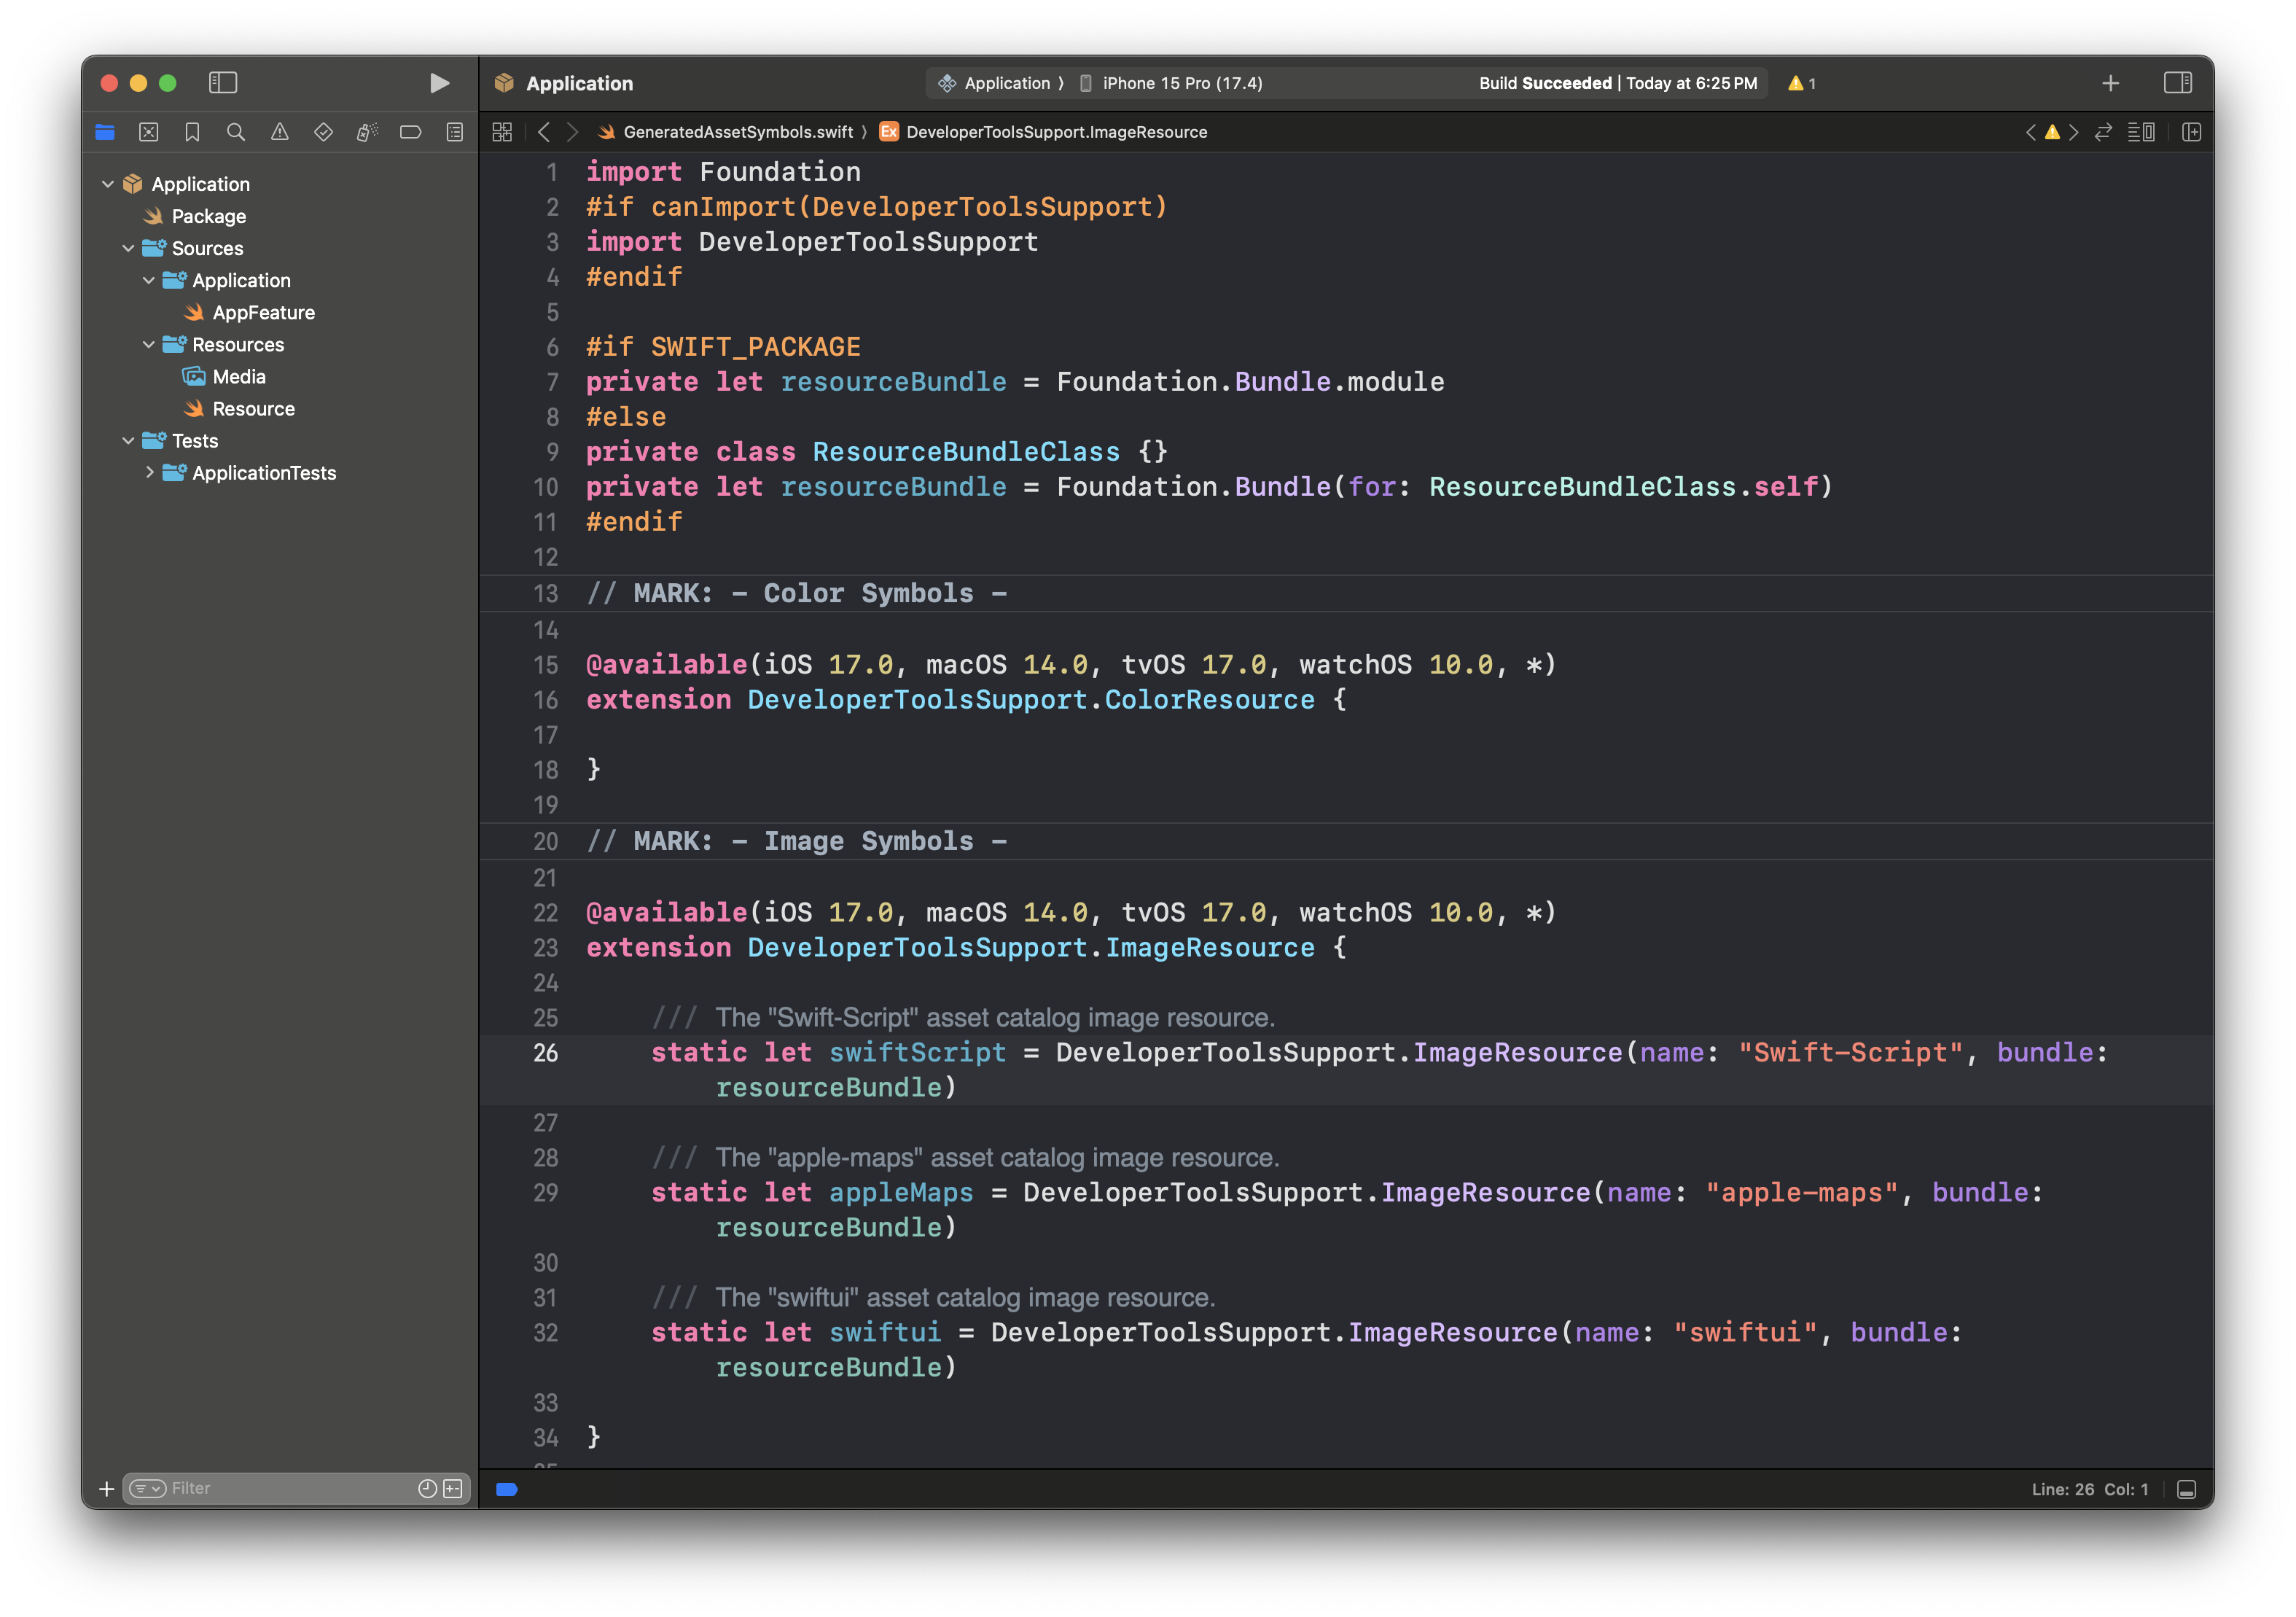Screen dimensions: 2296x1617
Task: Add an editor on the right
Action: 2191,132
